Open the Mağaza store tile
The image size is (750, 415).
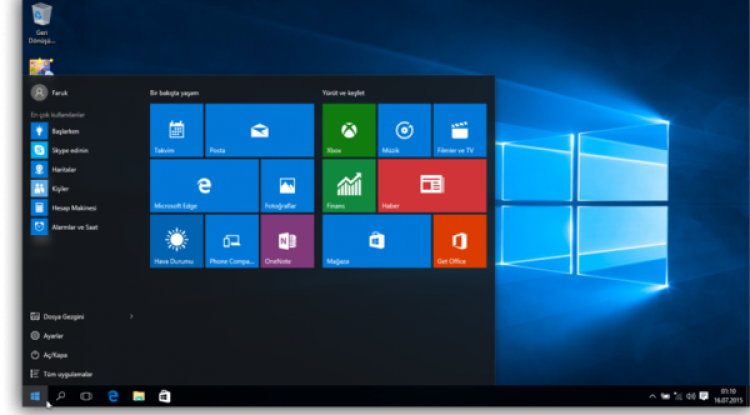pyautogui.click(x=377, y=241)
